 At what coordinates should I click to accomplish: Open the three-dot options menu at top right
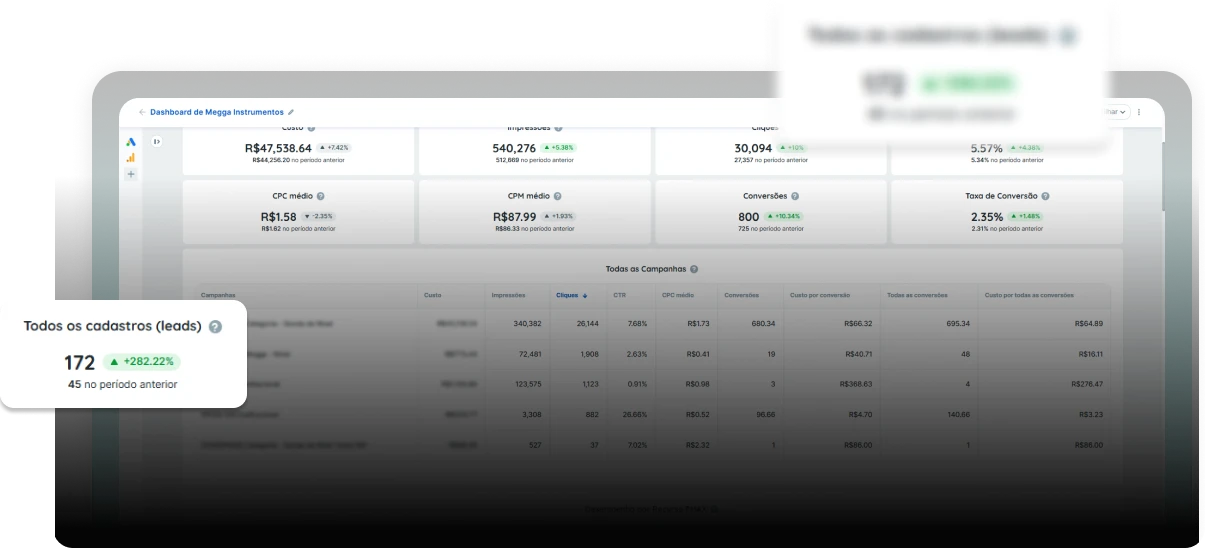pyautogui.click(x=1139, y=112)
